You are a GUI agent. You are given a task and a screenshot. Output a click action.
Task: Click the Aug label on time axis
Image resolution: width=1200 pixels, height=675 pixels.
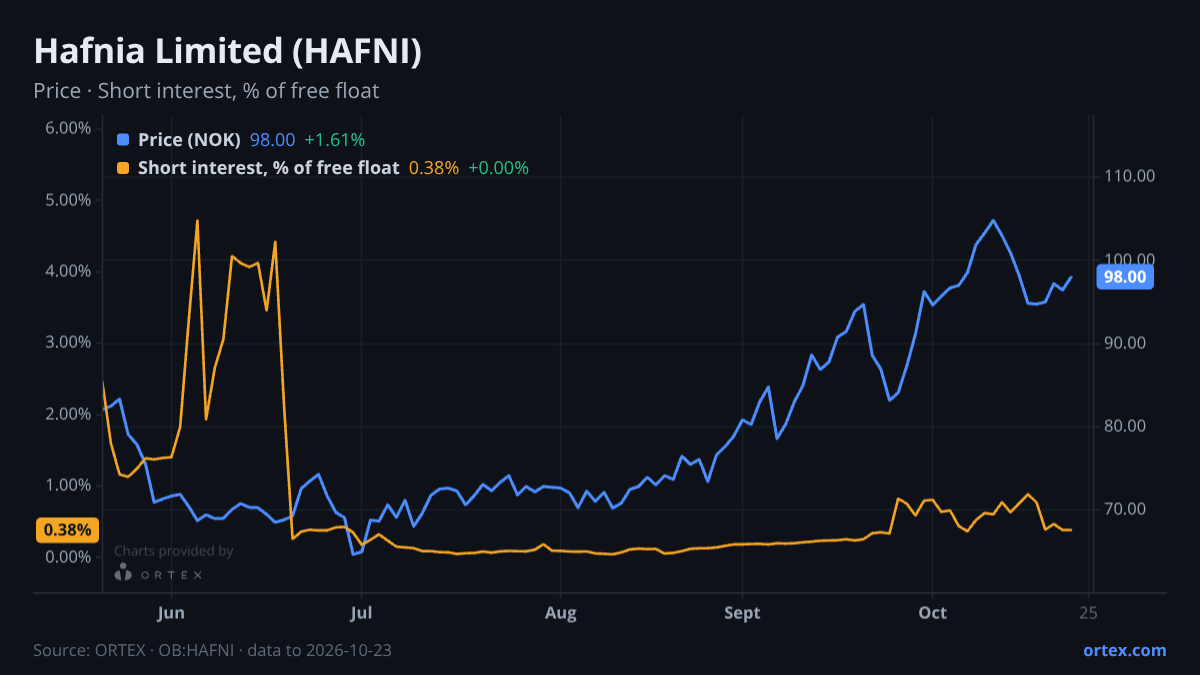[562, 613]
